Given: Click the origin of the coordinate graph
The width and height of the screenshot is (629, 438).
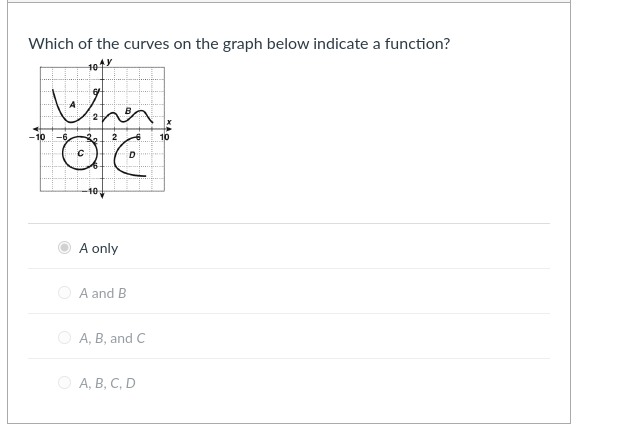Looking at the screenshot, I should tap(102, 129).
